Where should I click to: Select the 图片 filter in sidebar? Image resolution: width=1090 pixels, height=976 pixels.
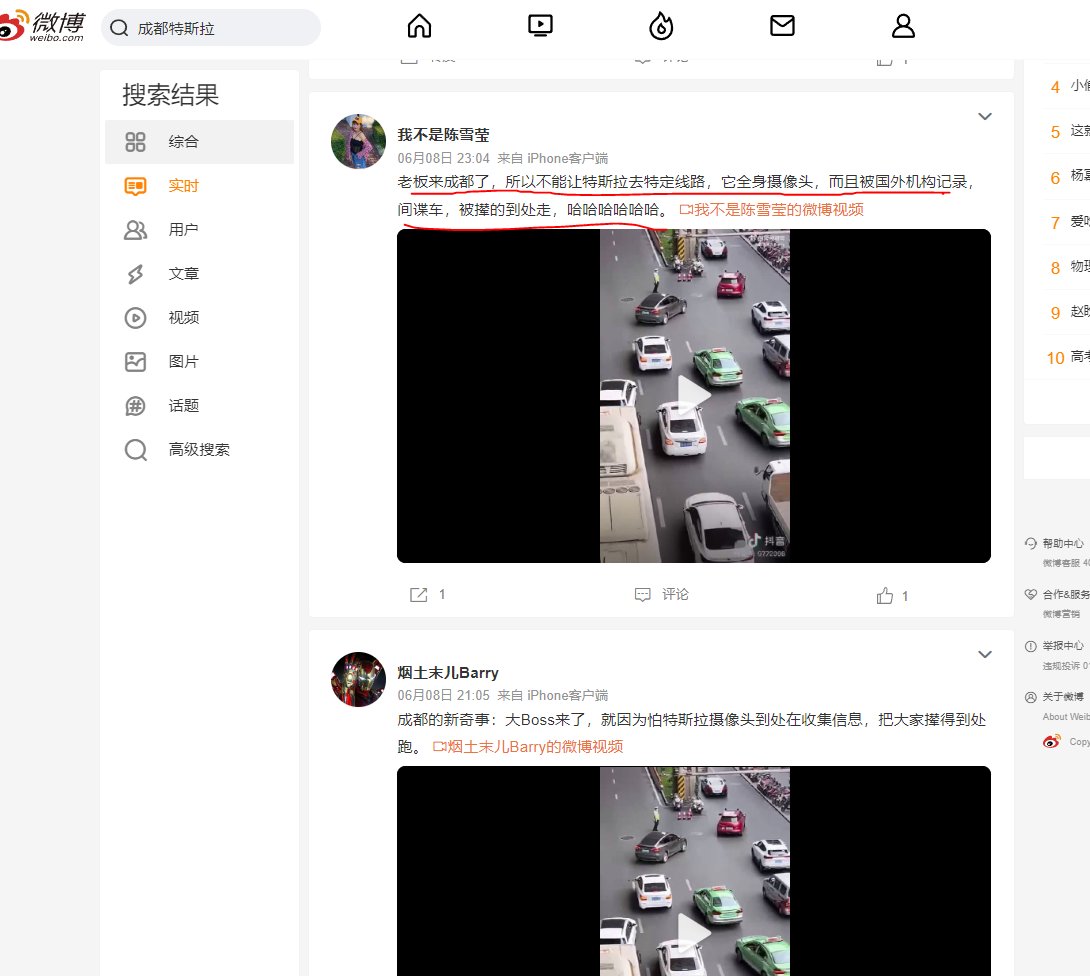click(200, 361)
